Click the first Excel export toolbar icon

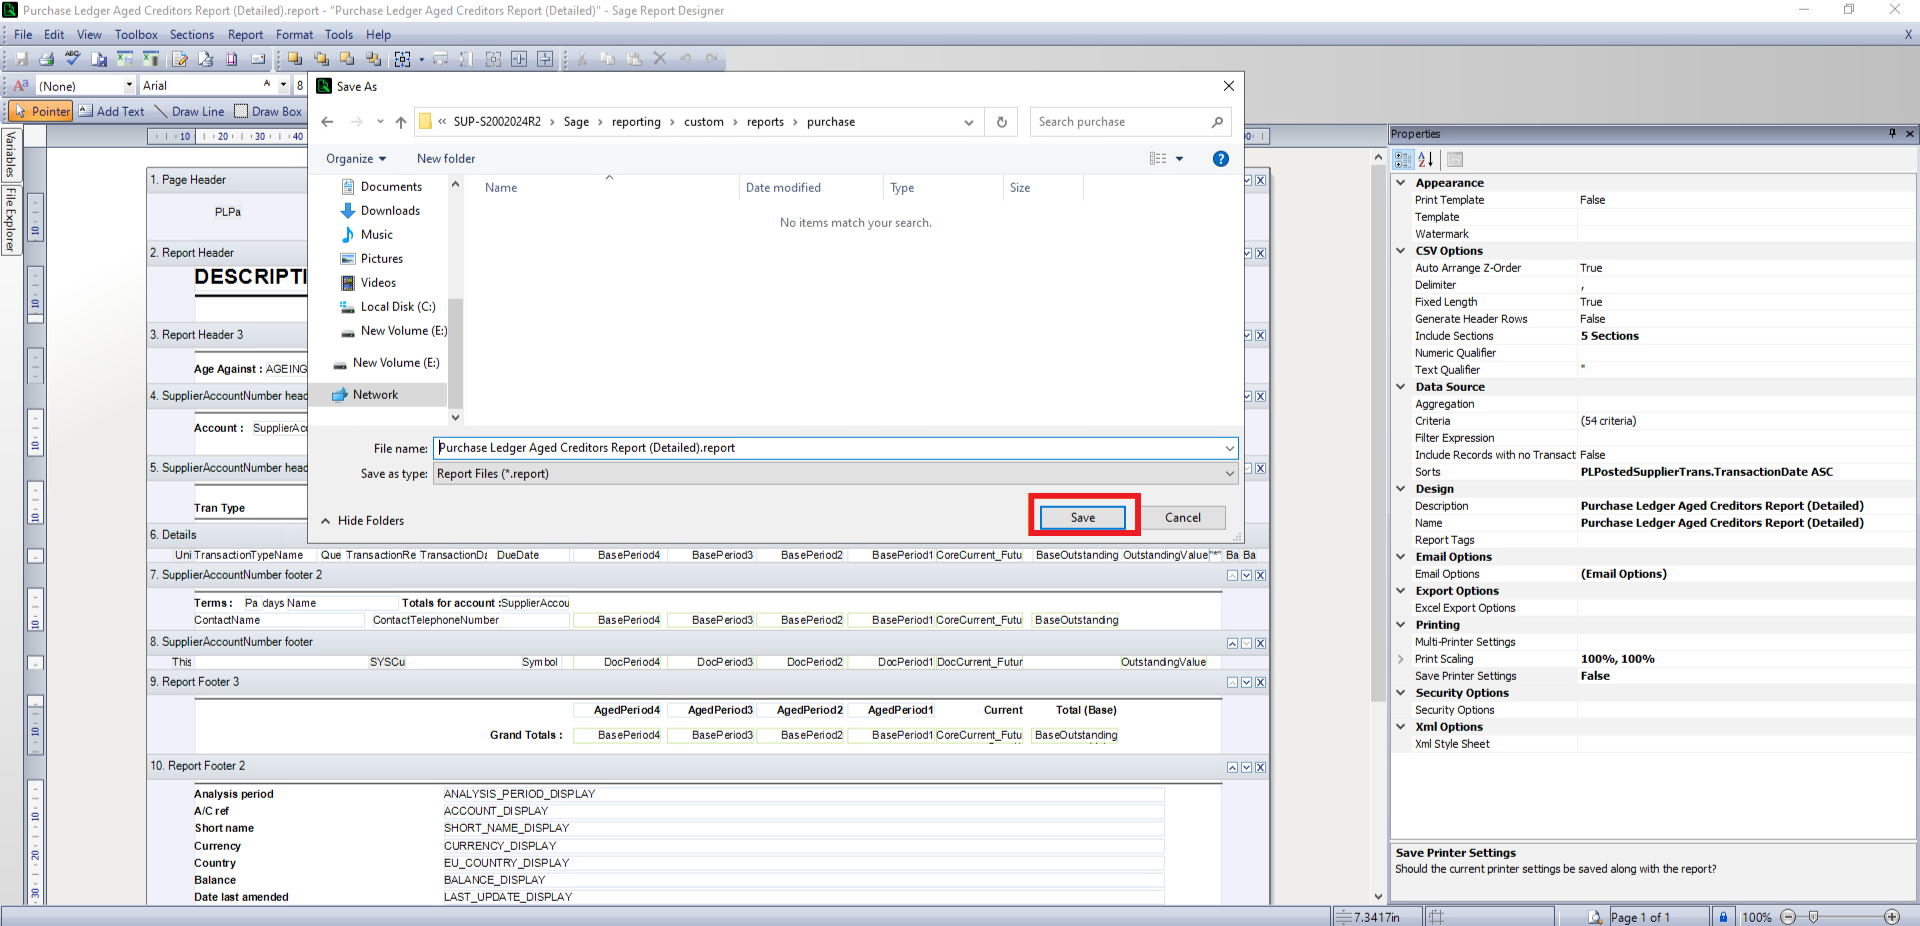125,59
